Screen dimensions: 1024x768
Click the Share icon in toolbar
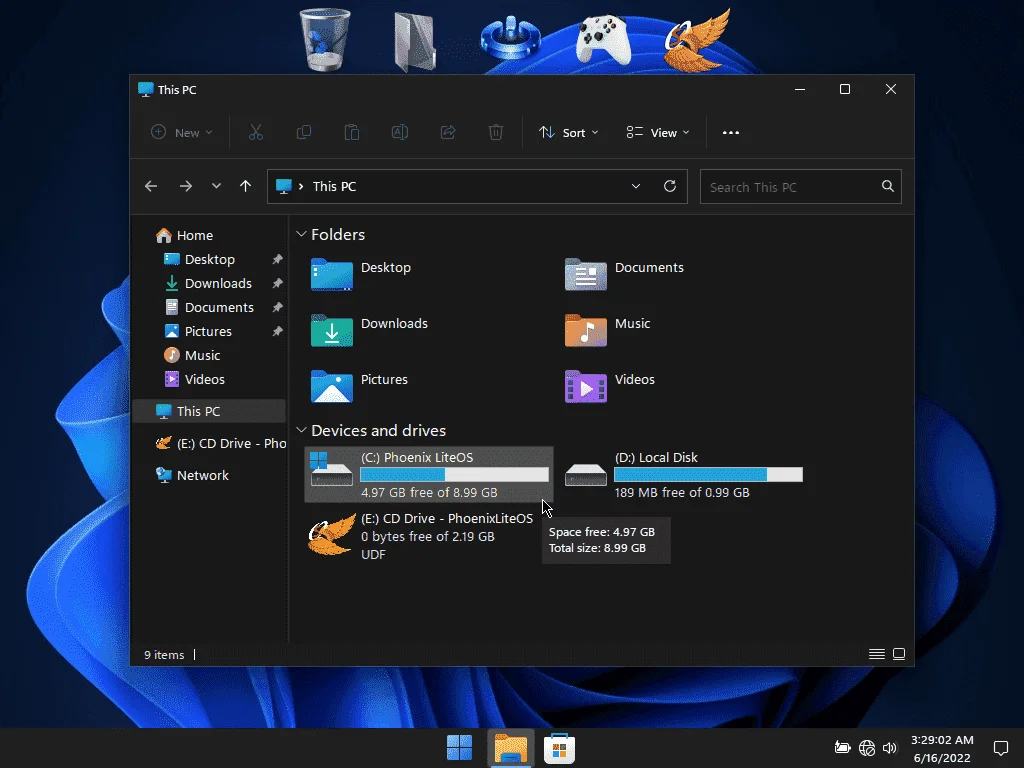[448, 133]
